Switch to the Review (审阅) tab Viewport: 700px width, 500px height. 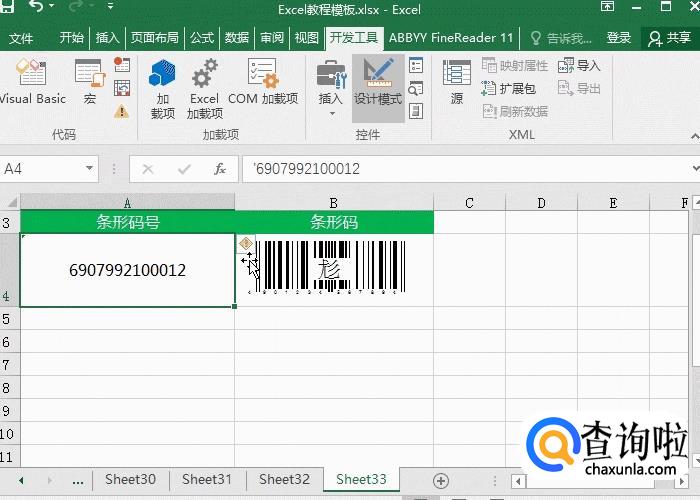[272, 38]
